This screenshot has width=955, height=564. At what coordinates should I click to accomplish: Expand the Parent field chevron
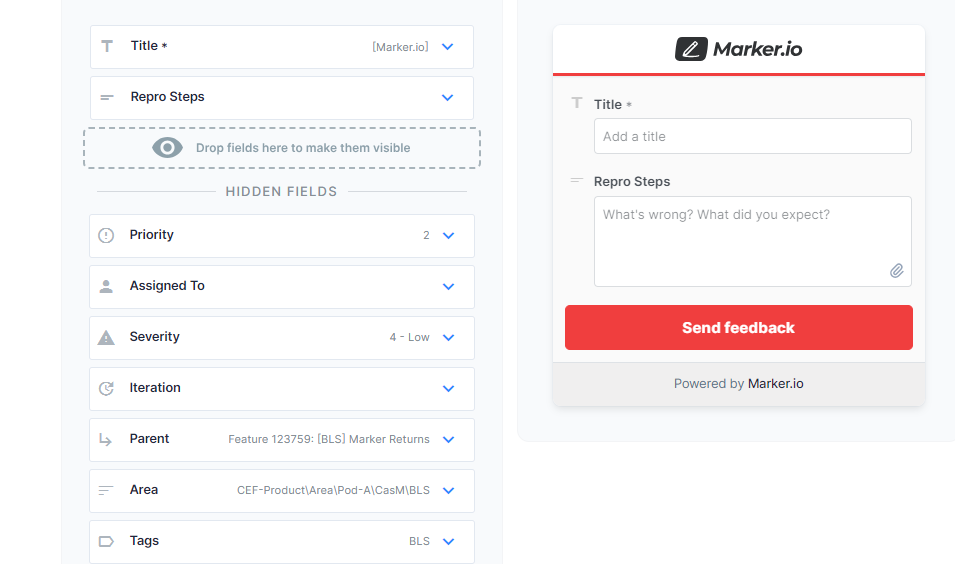[x=448, y=440]
